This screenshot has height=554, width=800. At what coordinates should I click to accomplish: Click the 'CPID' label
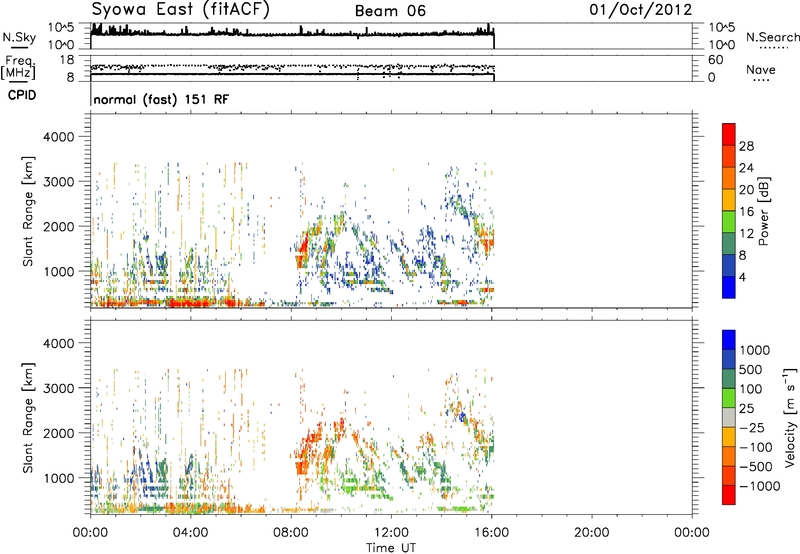tap(22, 95)
